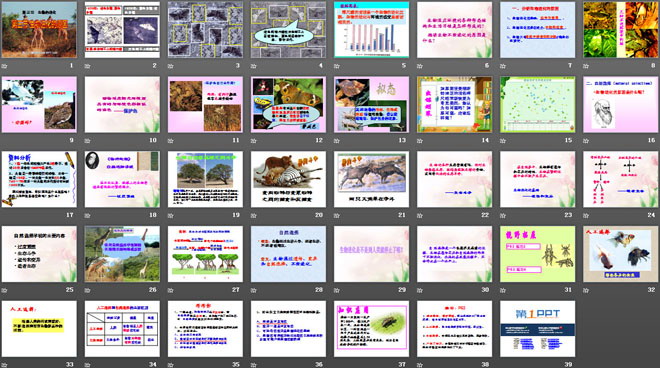Click the animation star icon under slide 1
The image size is (660, 368).
pyautogui.click(x=5, y=66)
